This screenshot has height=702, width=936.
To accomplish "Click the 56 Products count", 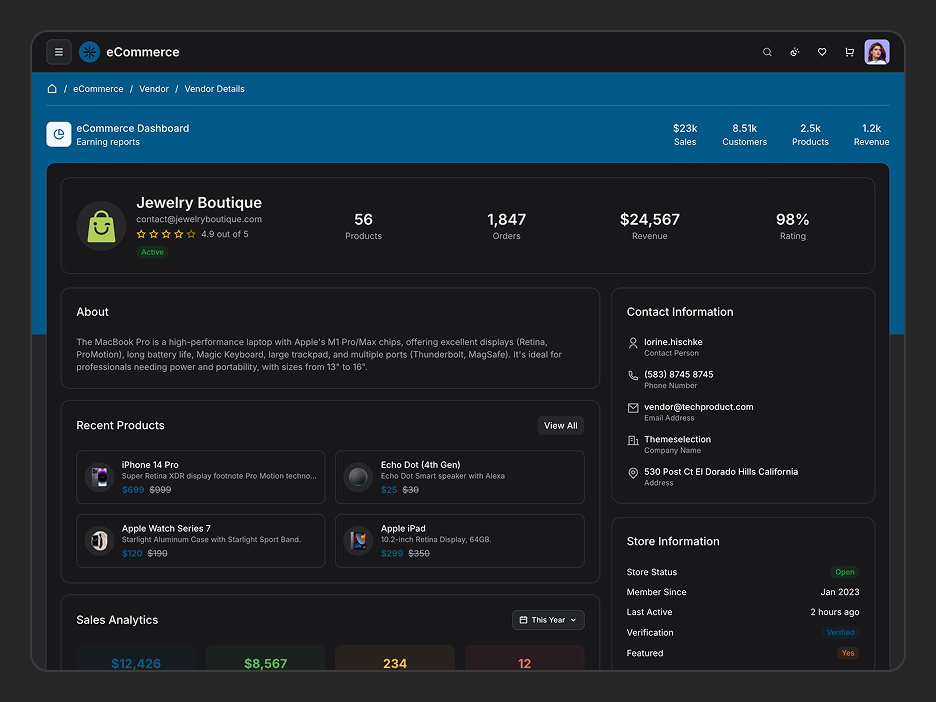I will point(363,226).
